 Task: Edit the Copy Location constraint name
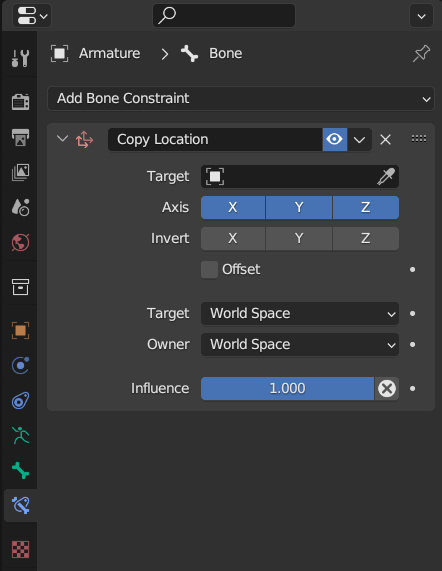coord(215,139)
